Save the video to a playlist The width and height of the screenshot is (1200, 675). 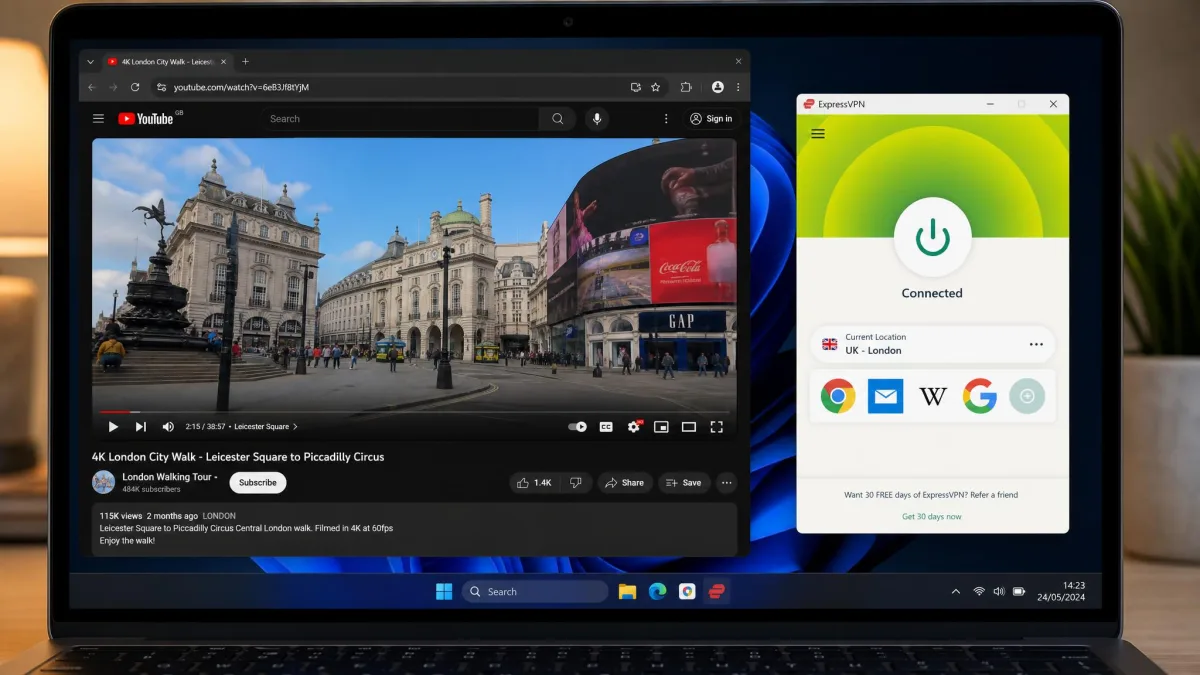(684, 483)
